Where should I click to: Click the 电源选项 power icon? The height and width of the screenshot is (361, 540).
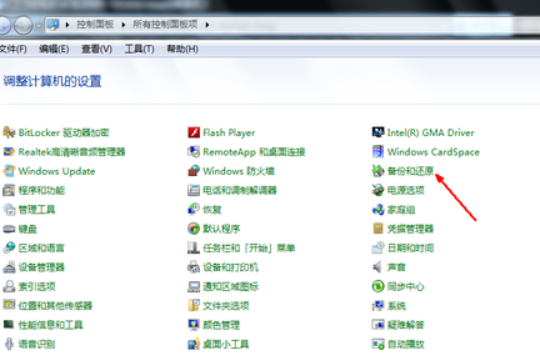tap(378, 190)
